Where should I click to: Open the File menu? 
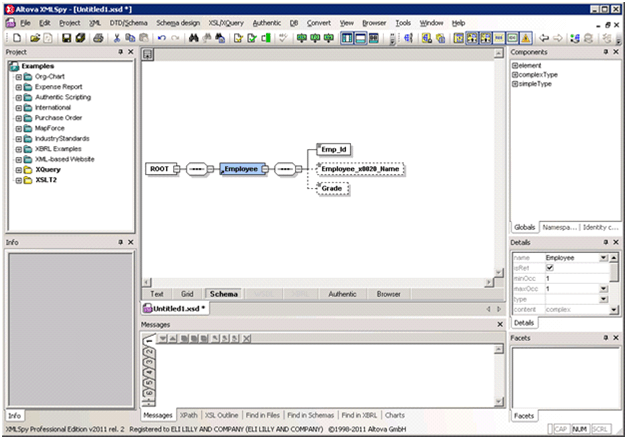[x=25, y=23]
